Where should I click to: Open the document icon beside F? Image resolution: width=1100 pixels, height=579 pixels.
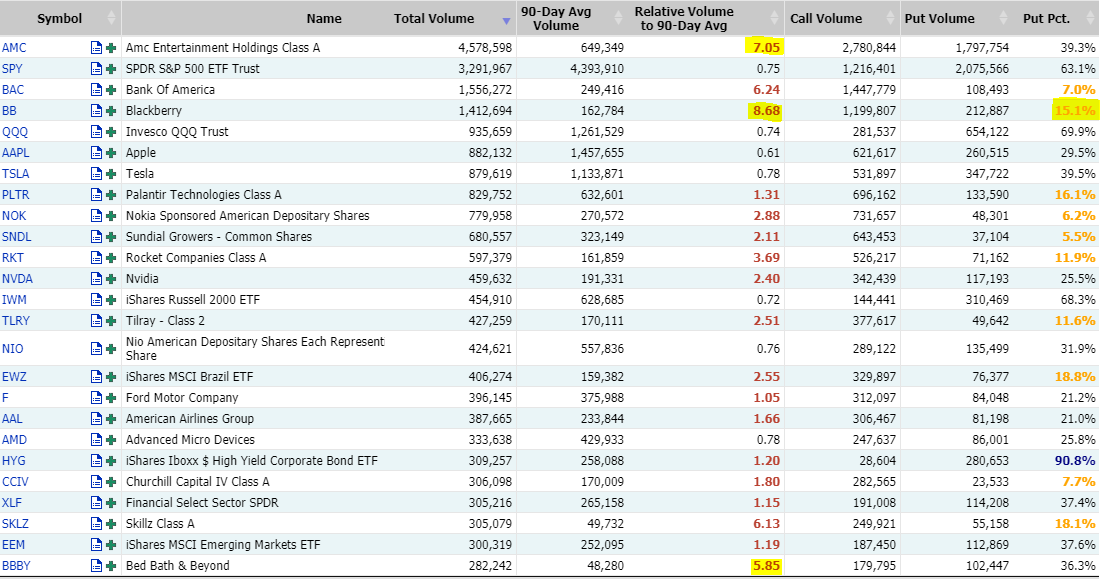96,398
